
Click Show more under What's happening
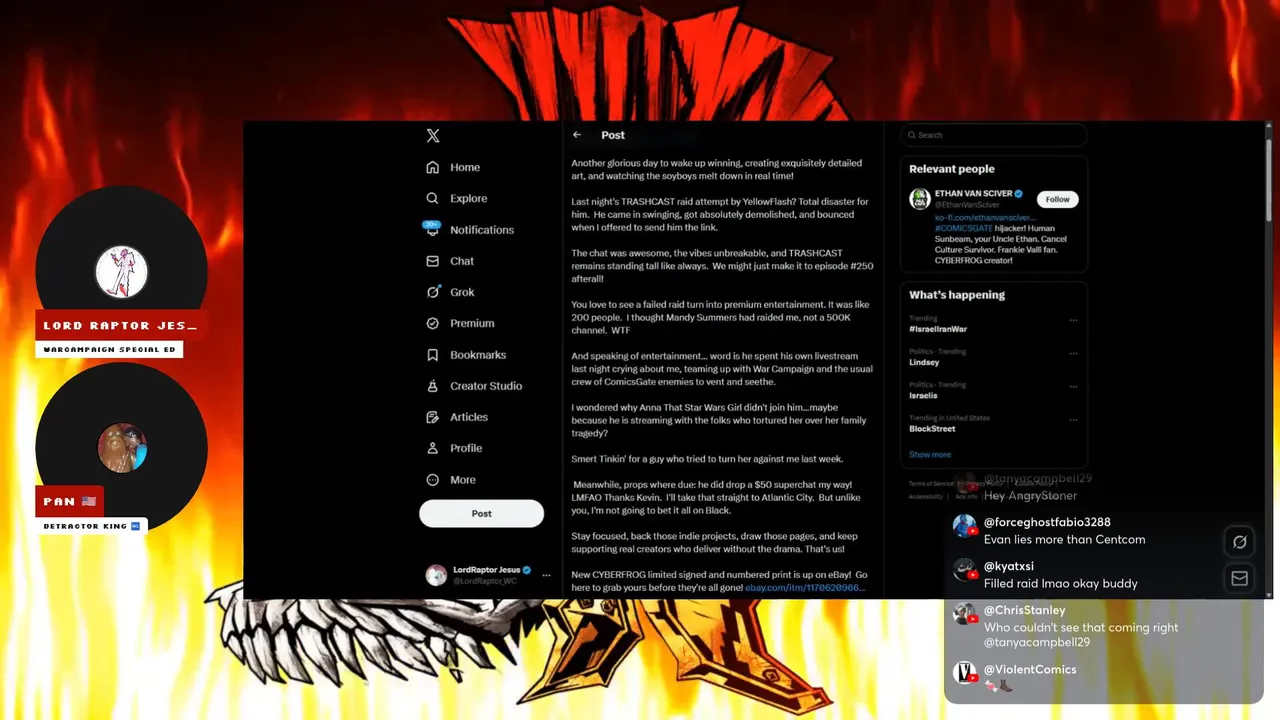coord(930,454)
